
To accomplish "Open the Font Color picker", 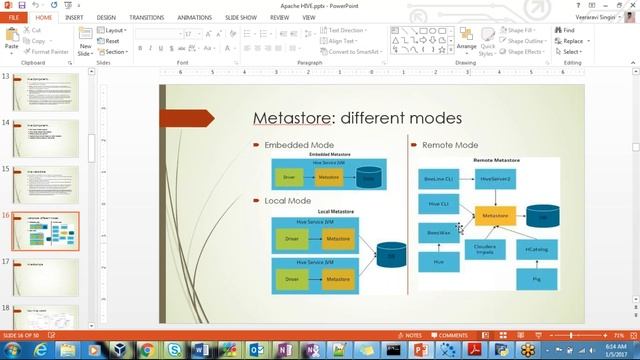I will pos(228,48).
